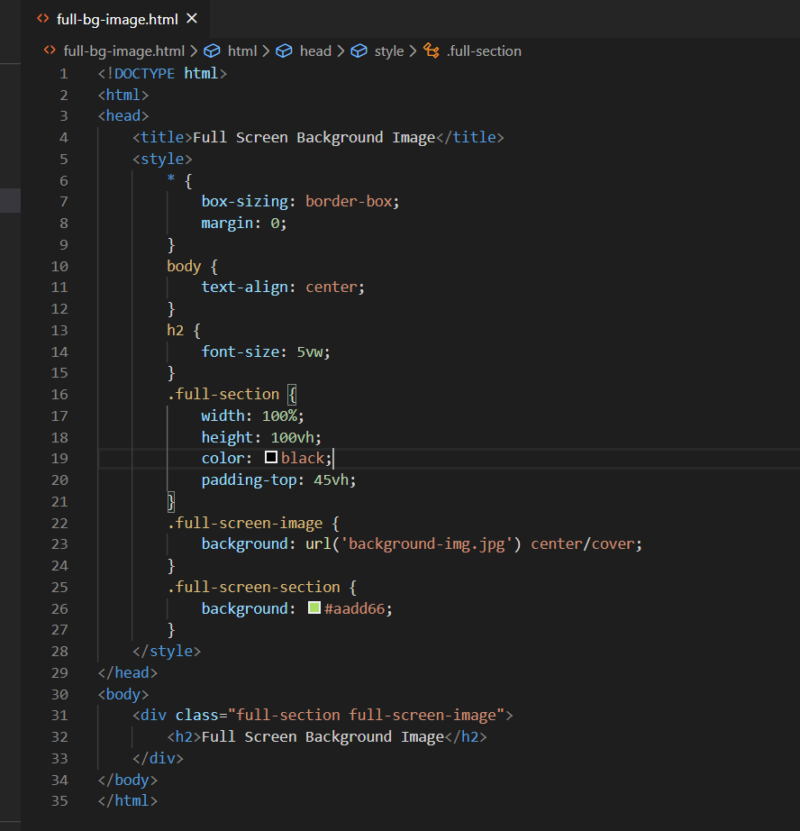Click line number 16 in the gutter
Image resolution: width=800 pixels, height=831 pixels.
[59, 394]
